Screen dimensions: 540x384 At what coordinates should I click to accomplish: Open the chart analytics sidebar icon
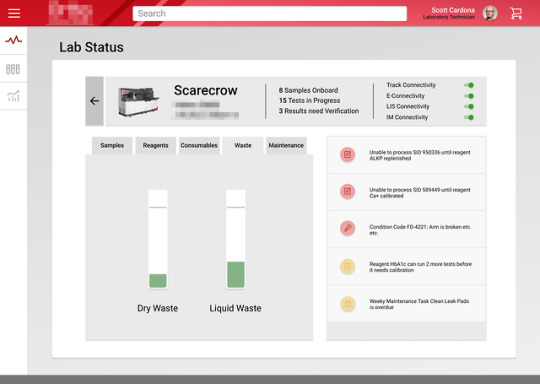13,96
